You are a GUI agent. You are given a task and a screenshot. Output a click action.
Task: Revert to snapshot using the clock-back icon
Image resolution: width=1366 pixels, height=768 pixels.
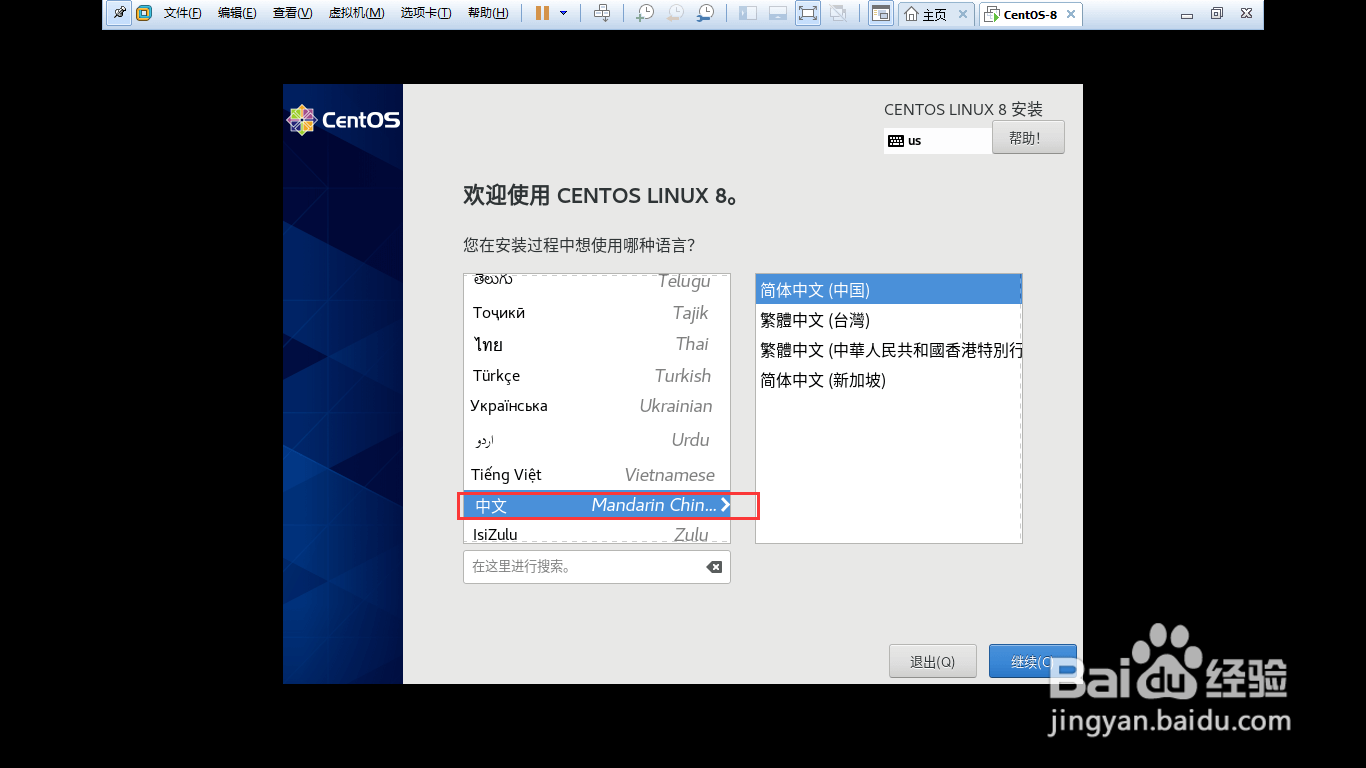[675, 14]
